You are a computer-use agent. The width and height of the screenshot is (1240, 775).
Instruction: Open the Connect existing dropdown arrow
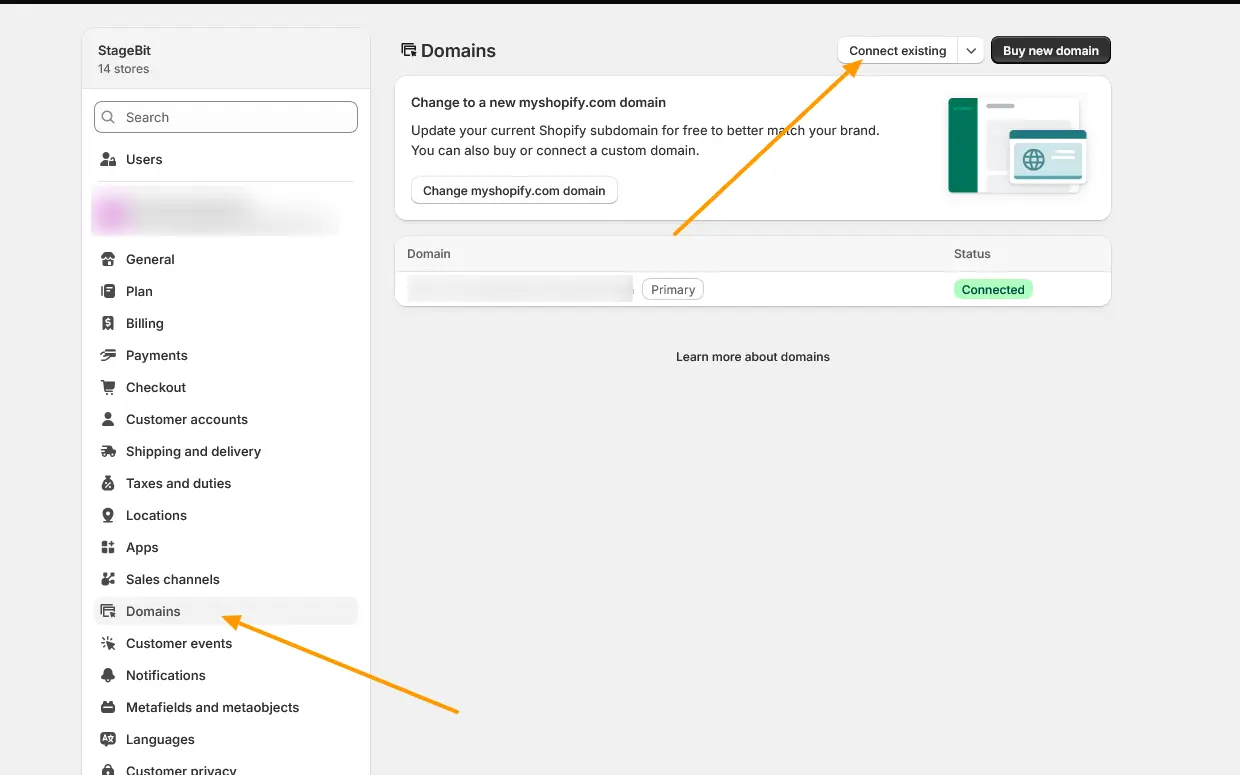(971, 50)
